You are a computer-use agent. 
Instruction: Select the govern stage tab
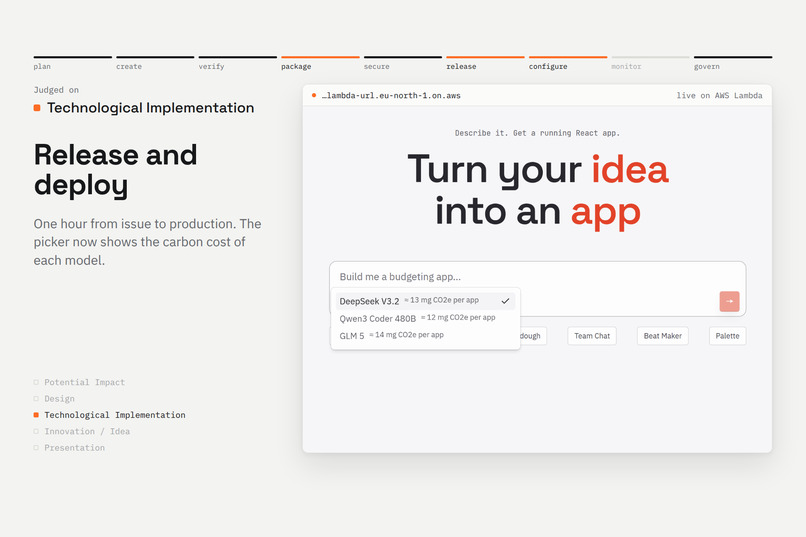coord(733,63)
